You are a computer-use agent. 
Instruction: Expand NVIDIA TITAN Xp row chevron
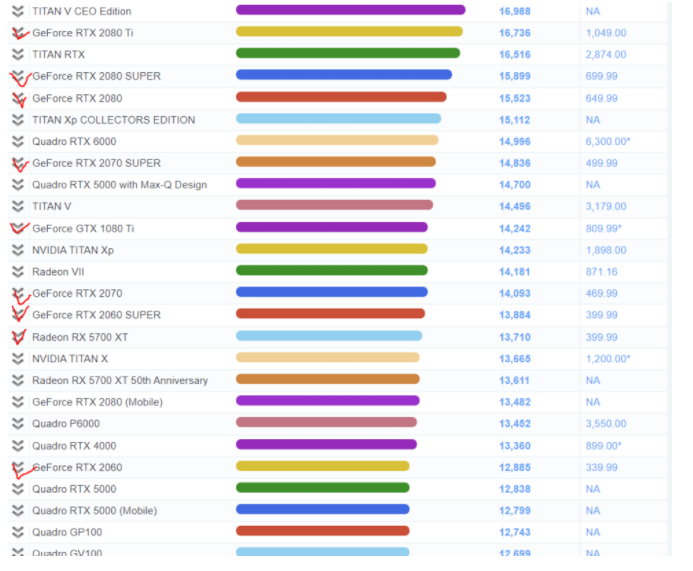18,250
